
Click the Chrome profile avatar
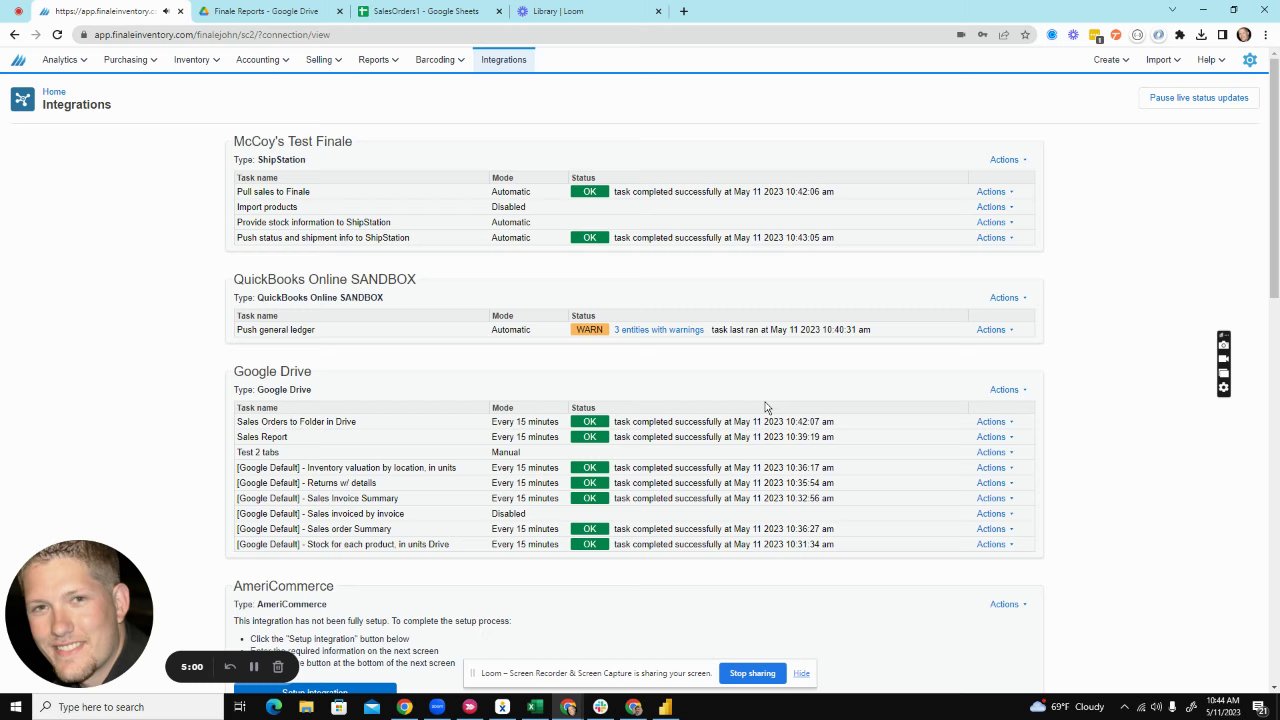pyautogui.click(x=1244, y=35)
